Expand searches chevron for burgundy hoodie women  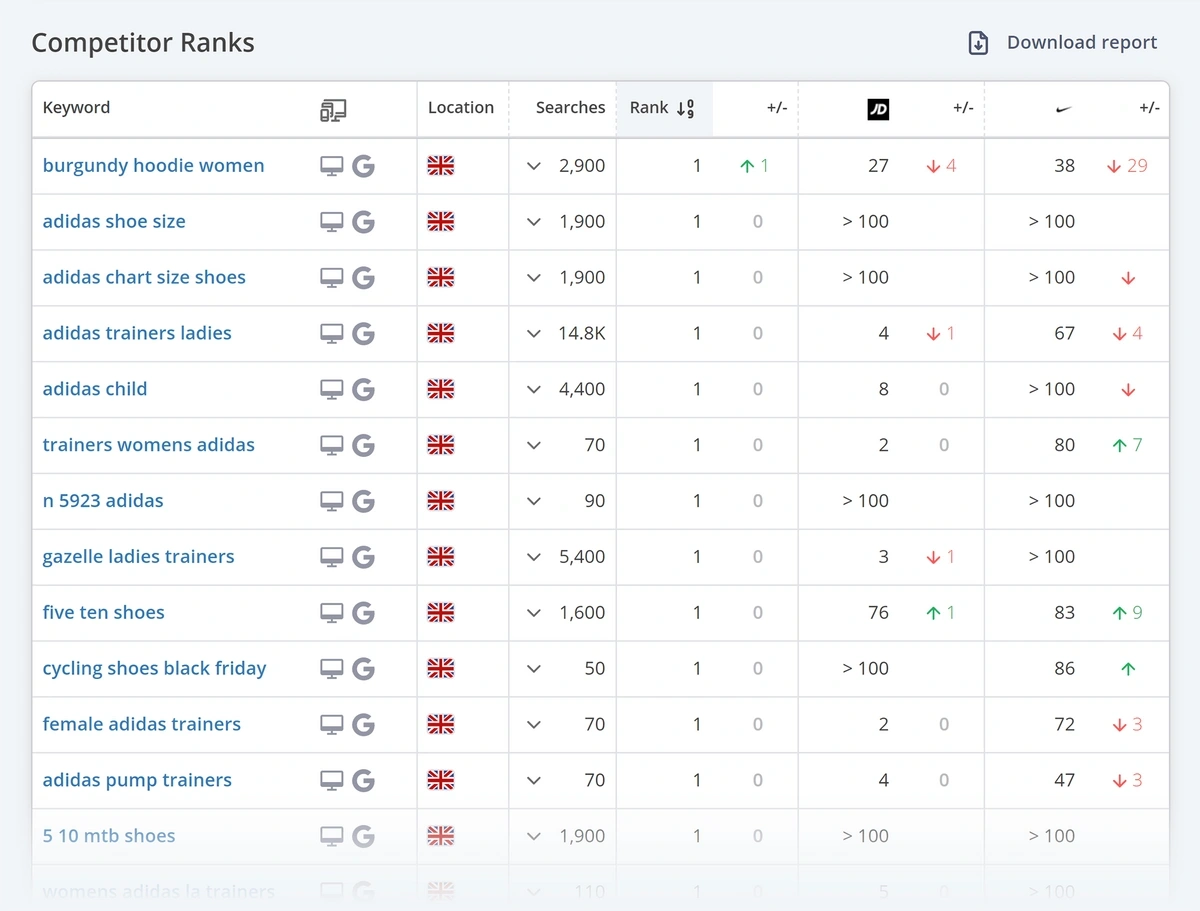(534, 166)
